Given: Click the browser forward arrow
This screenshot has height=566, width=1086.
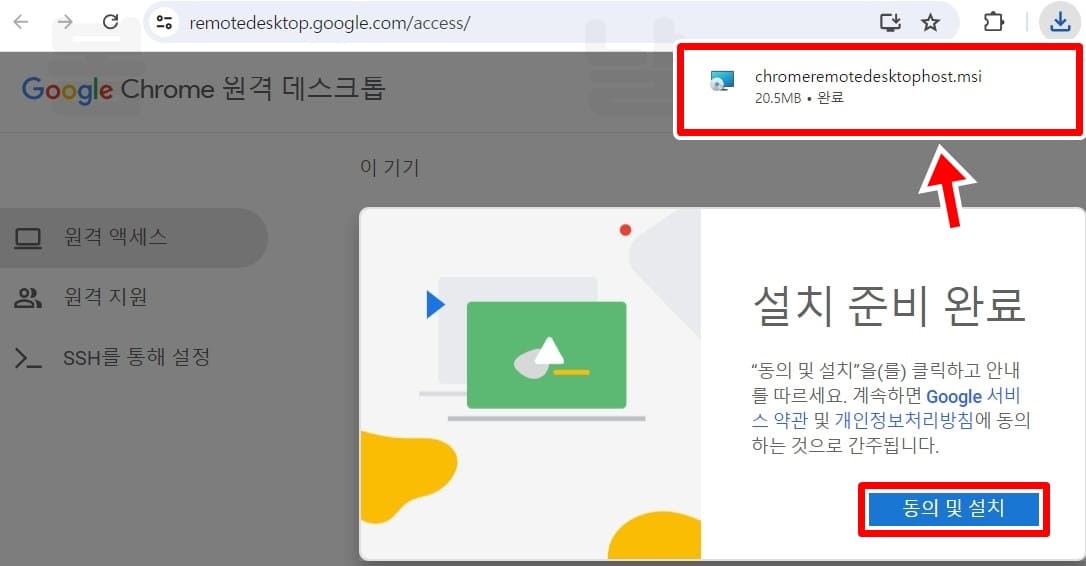Looking at the screenshot, I should point(65,22).
